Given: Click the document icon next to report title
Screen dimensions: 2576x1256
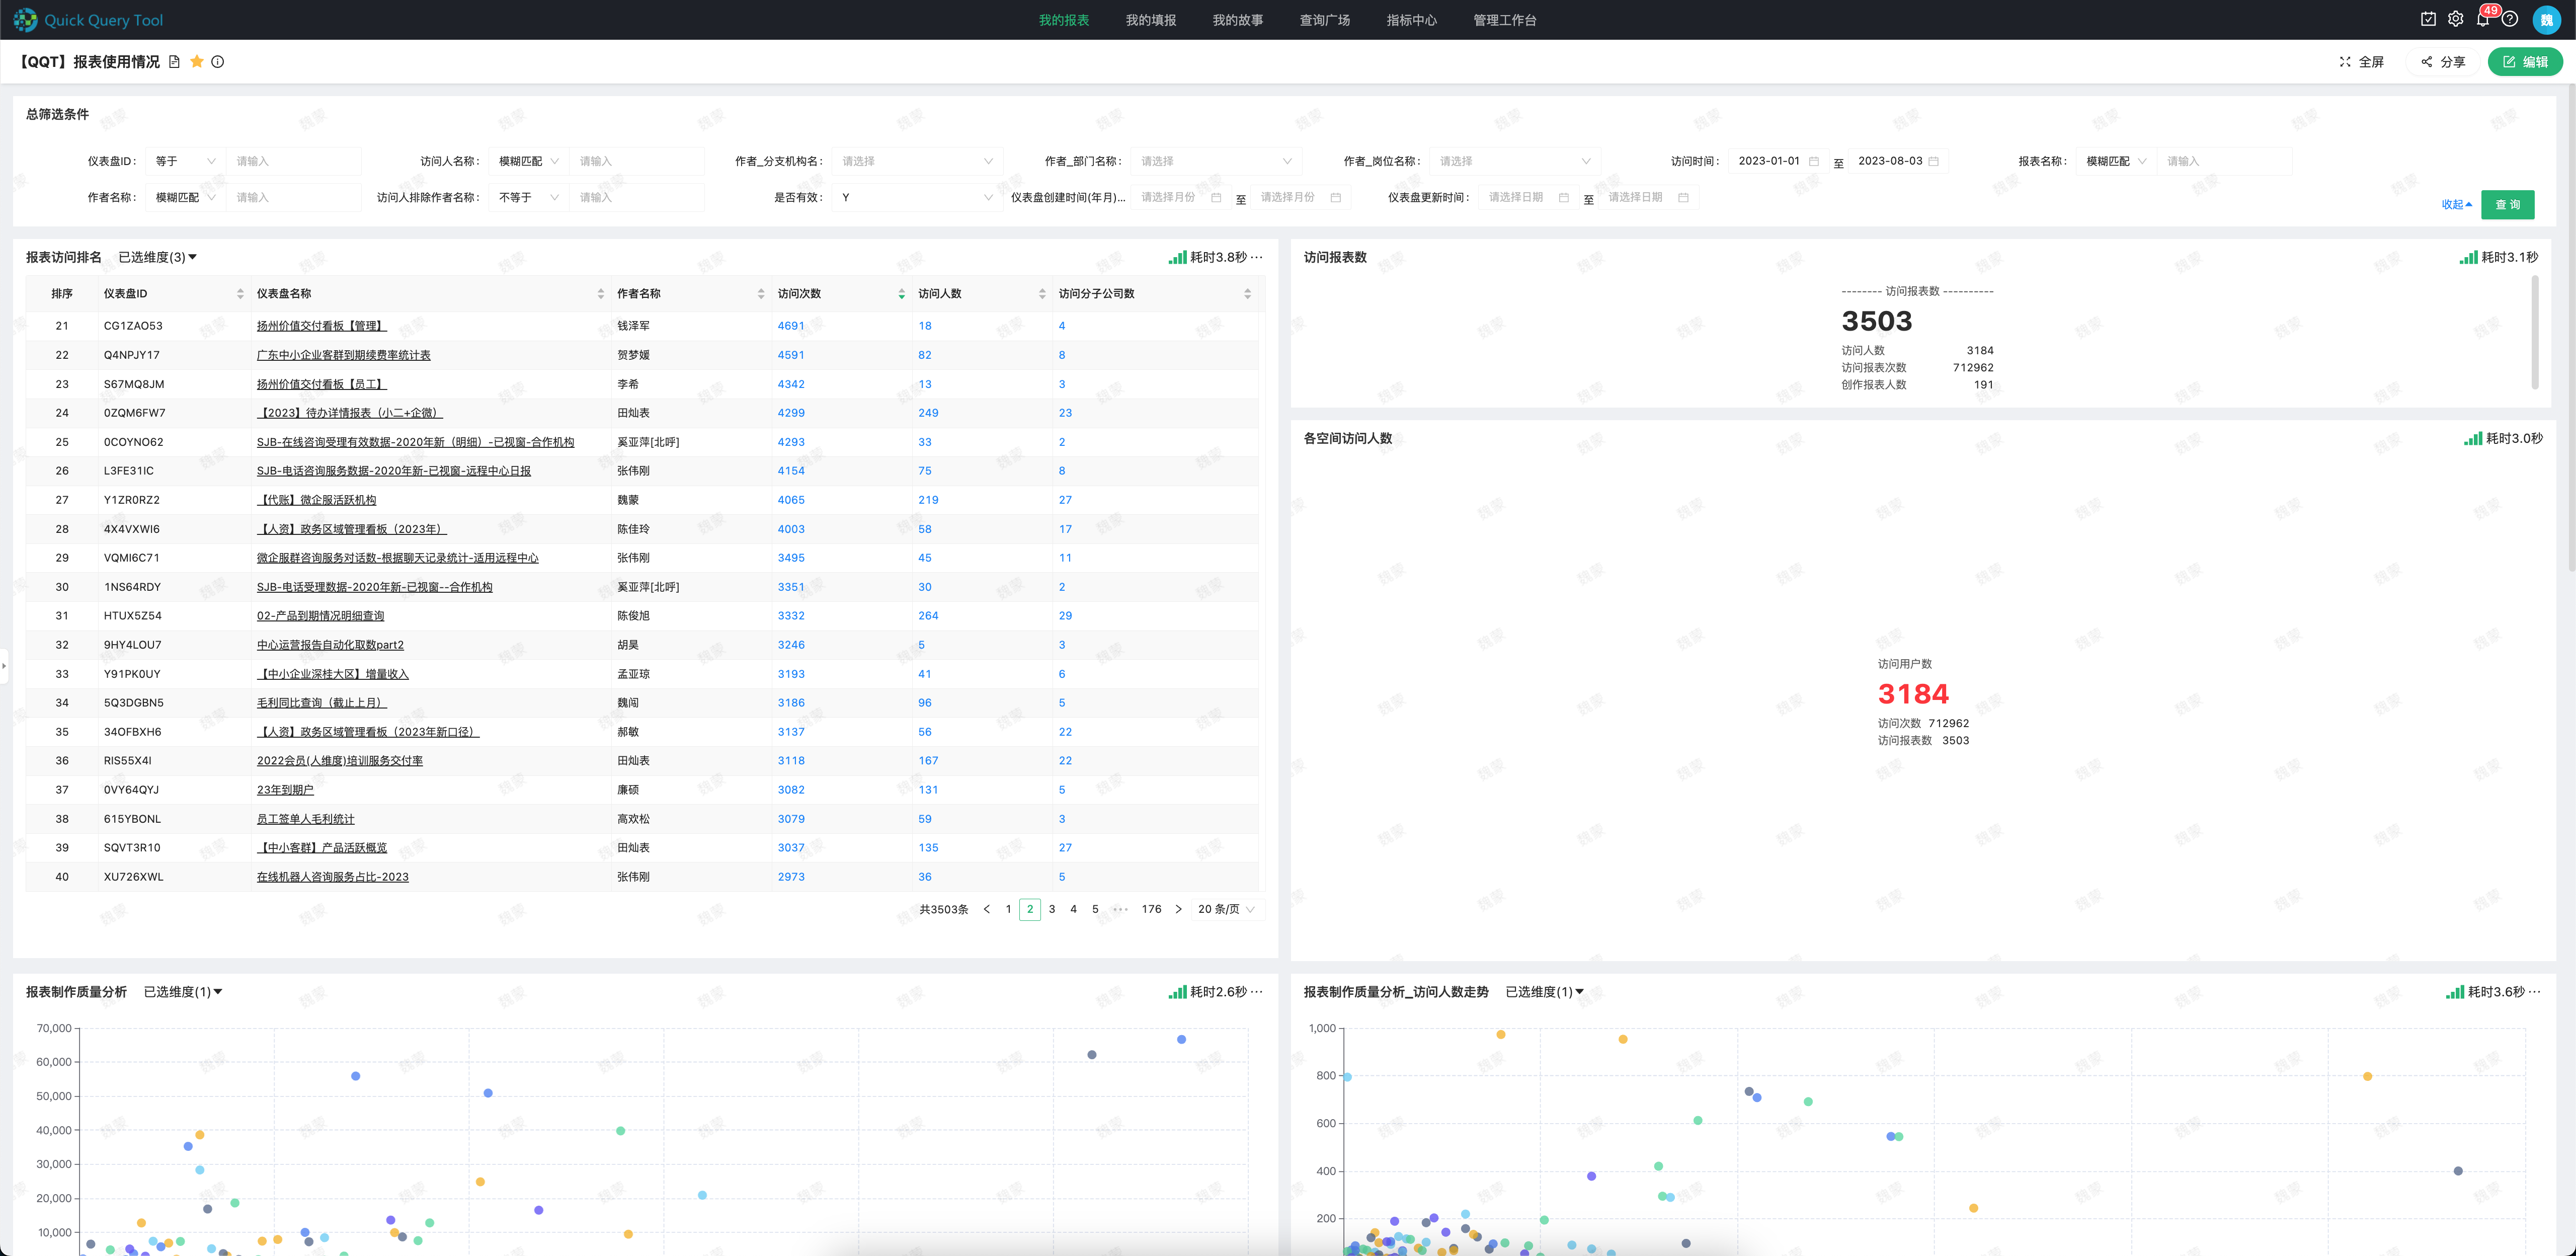Looking at the screenshot, I should click(174, 62).
